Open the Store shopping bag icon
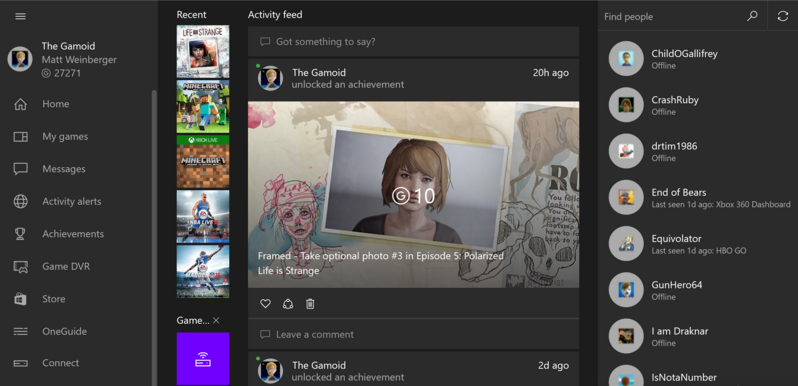 20,299
